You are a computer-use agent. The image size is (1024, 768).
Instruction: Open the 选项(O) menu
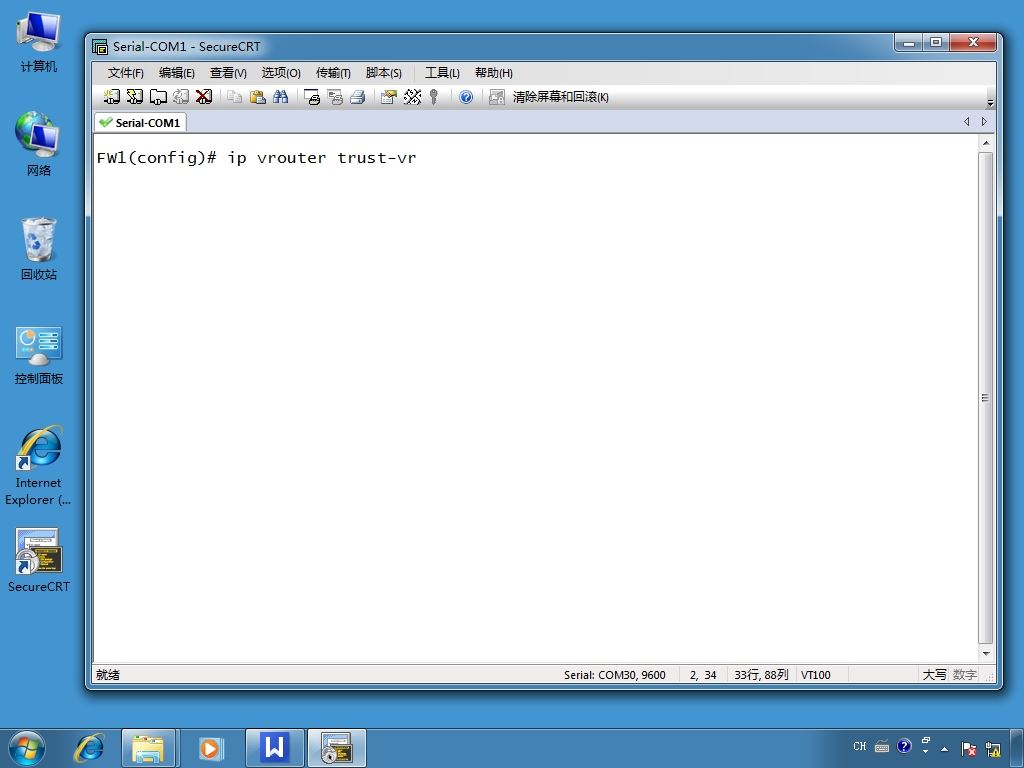coord(281,72)
